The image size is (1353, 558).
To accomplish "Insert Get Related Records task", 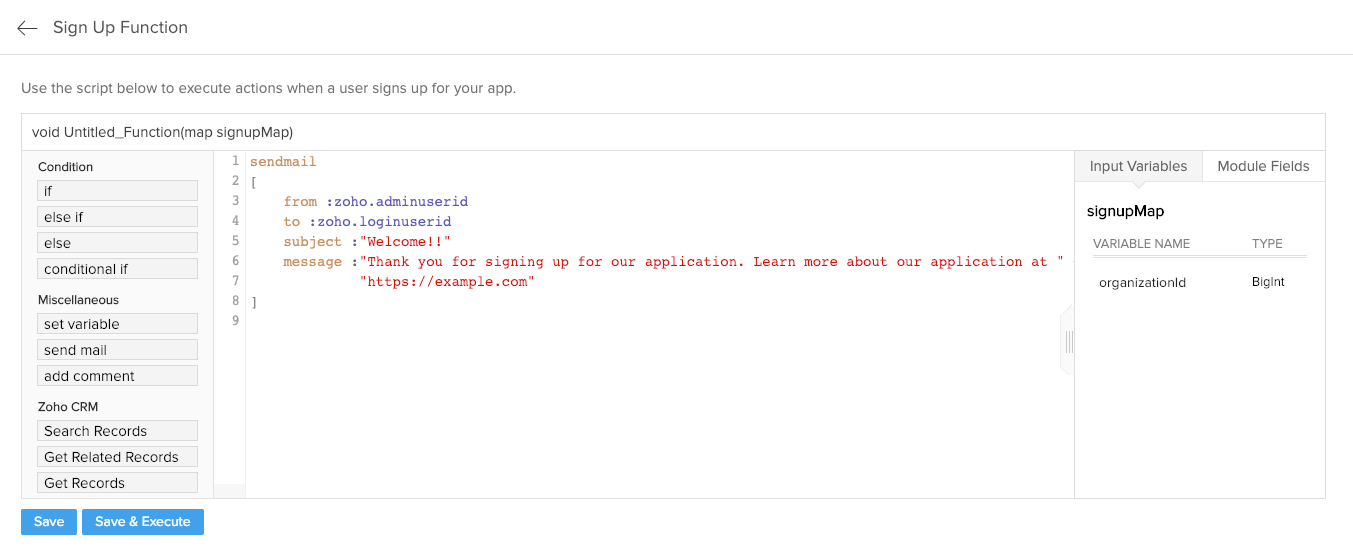I will click(118, 457).
